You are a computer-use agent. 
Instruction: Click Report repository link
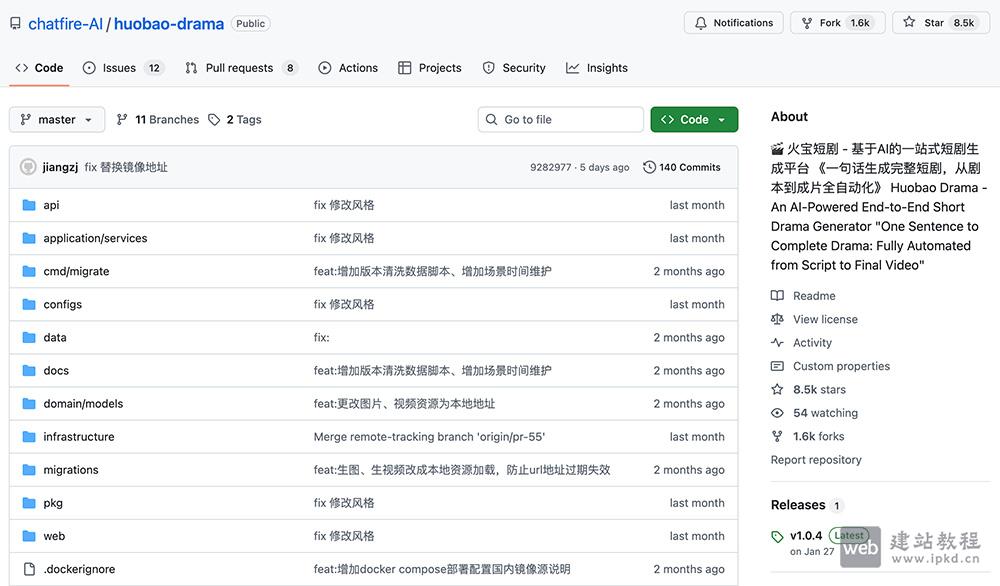pos(816,459)
